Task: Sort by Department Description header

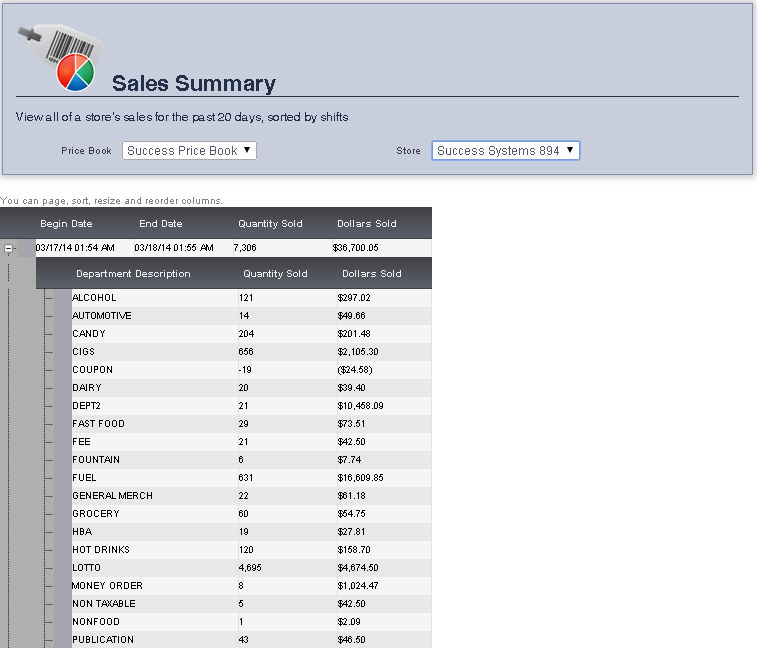Action: click(x=133, y=274)
